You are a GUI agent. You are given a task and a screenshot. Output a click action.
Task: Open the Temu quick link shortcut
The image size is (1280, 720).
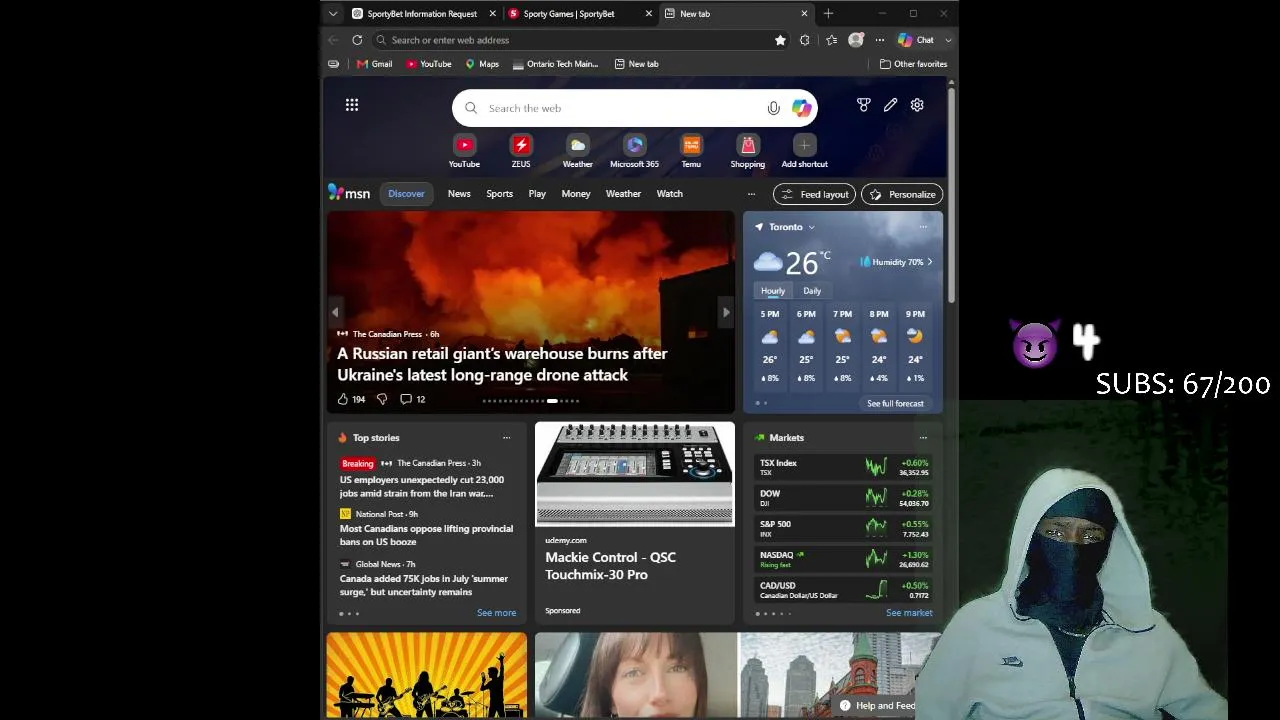tap(691, 152)
